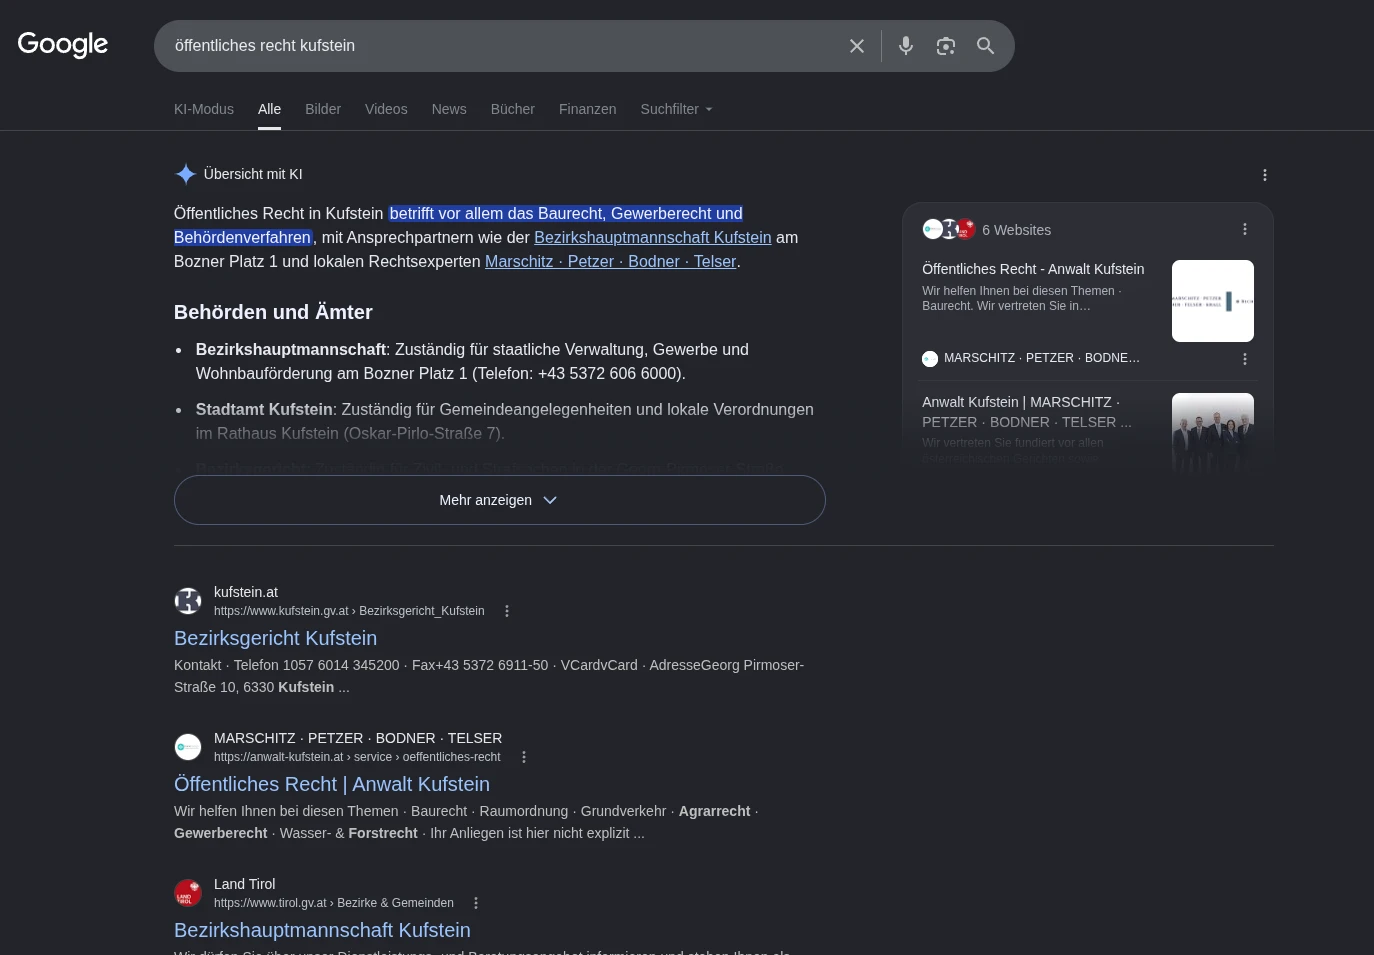This screenshot has width=1374, height=955.
Task: Go to the News tab
Action: click(449, 109)
